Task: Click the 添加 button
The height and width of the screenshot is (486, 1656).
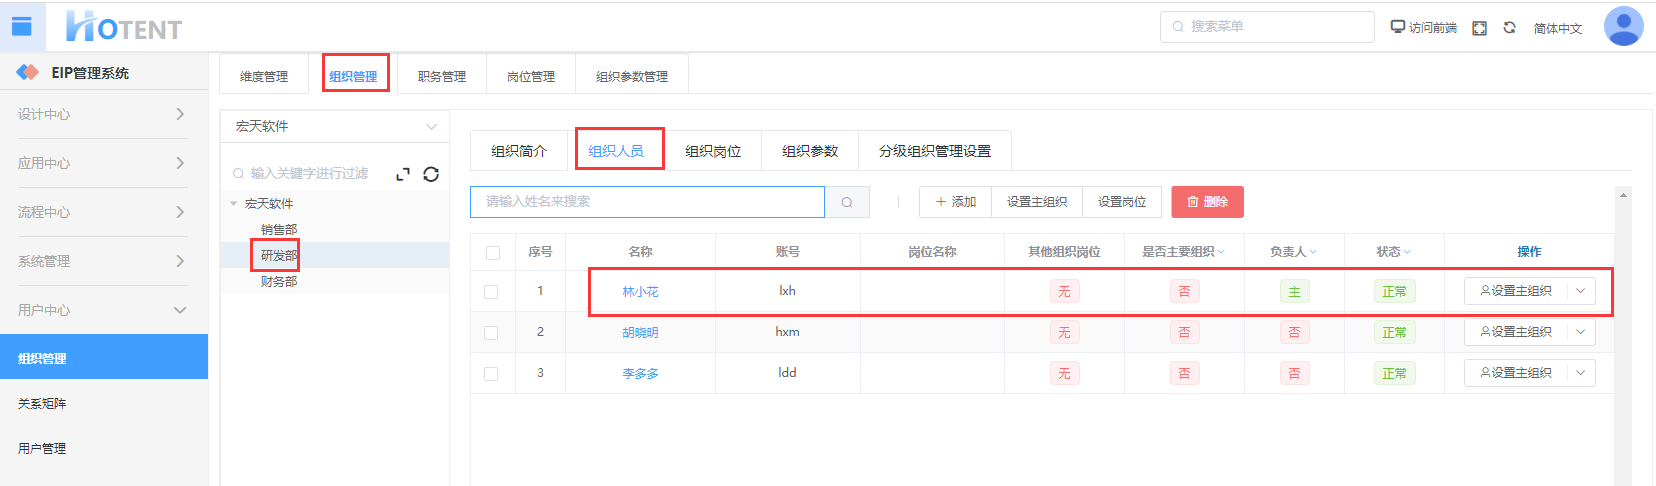Action: (x=955, y=202)
